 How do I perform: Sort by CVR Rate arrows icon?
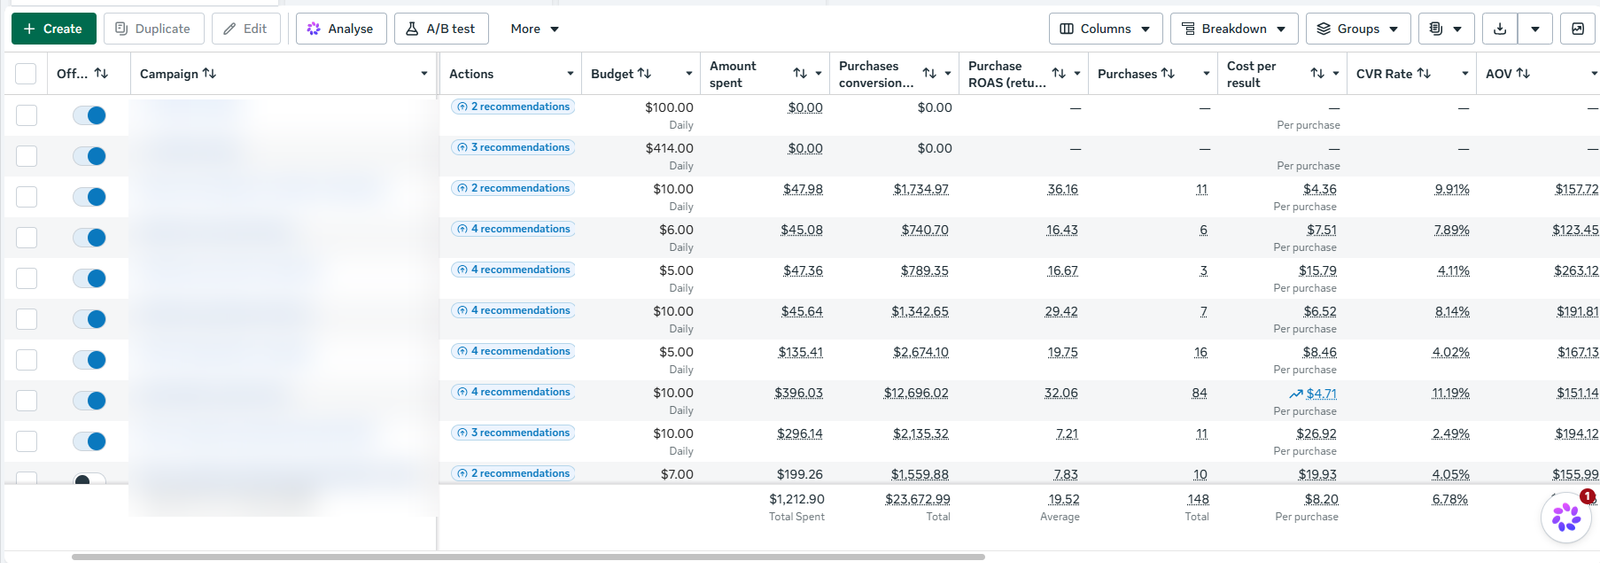pyautogui.click(x=1424, y=74)
